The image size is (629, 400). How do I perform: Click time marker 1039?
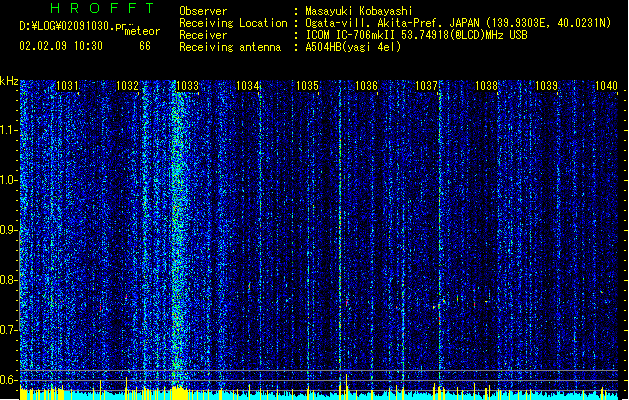[546, 86]
